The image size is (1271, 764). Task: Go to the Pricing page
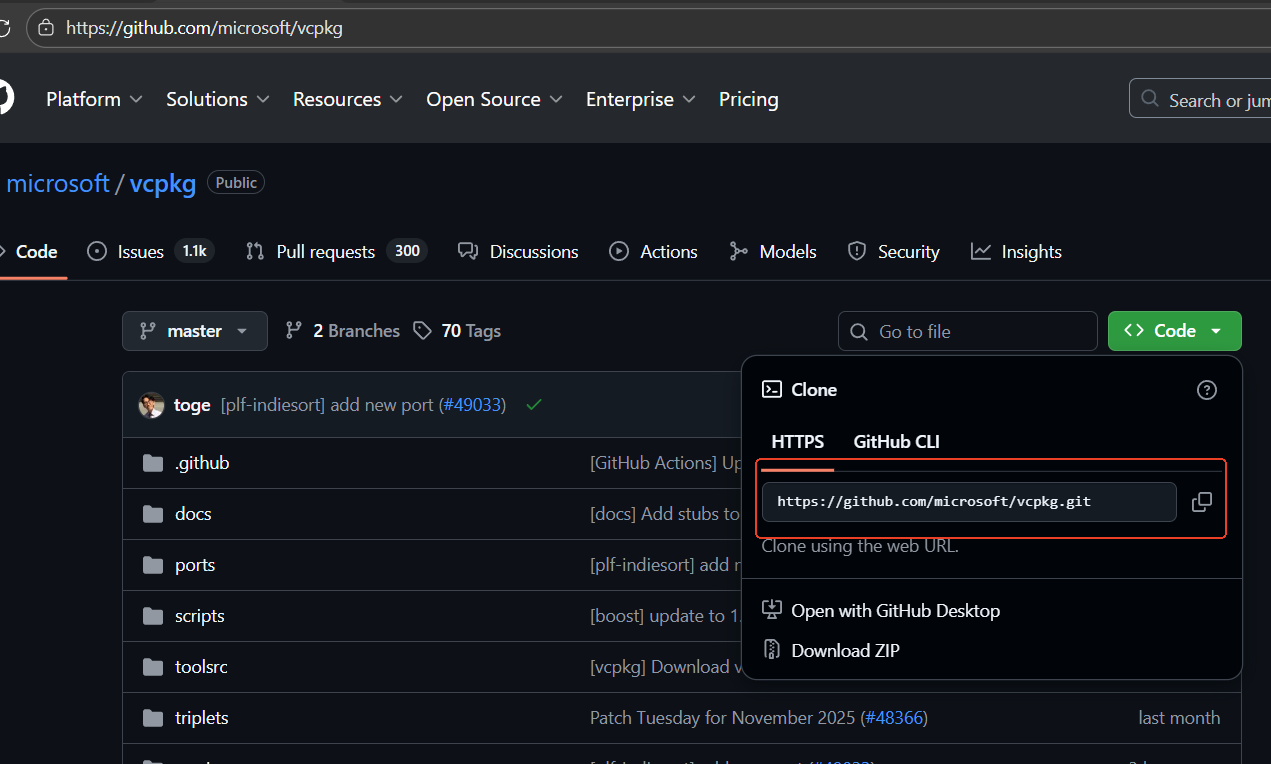click(x=748, y=99)
